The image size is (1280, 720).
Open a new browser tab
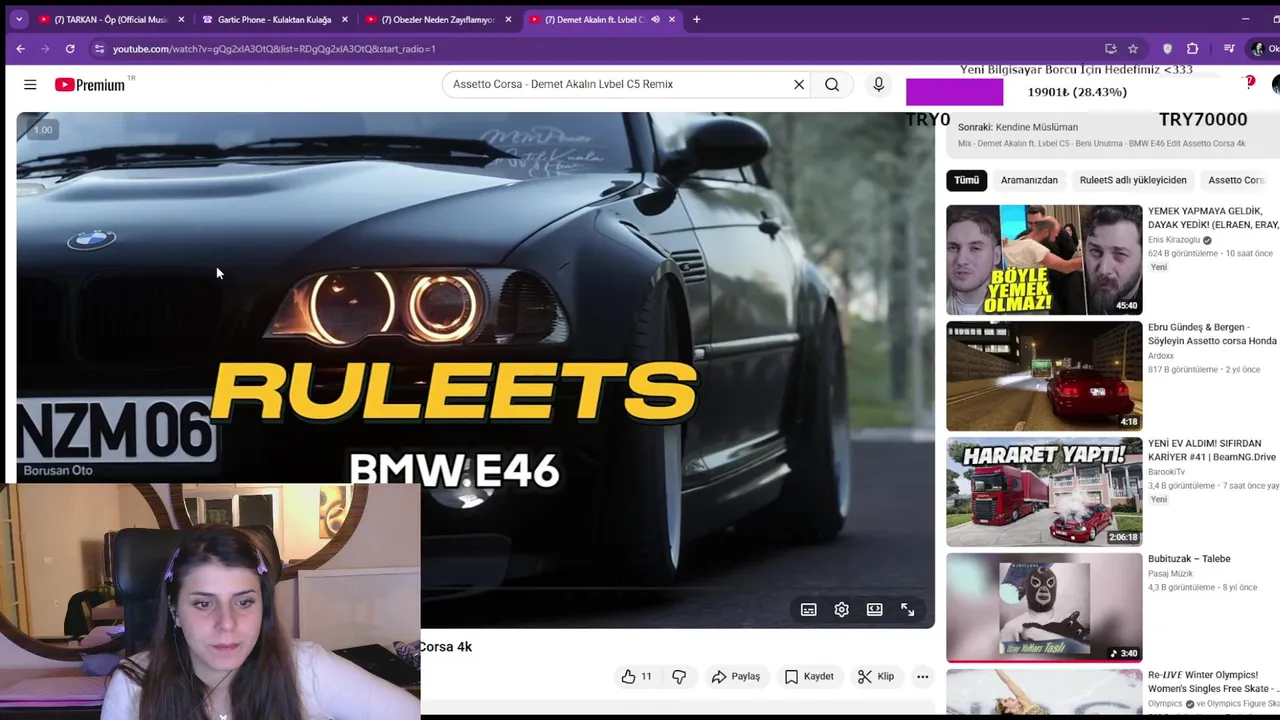pyautogui.click(x=697, y=19)
